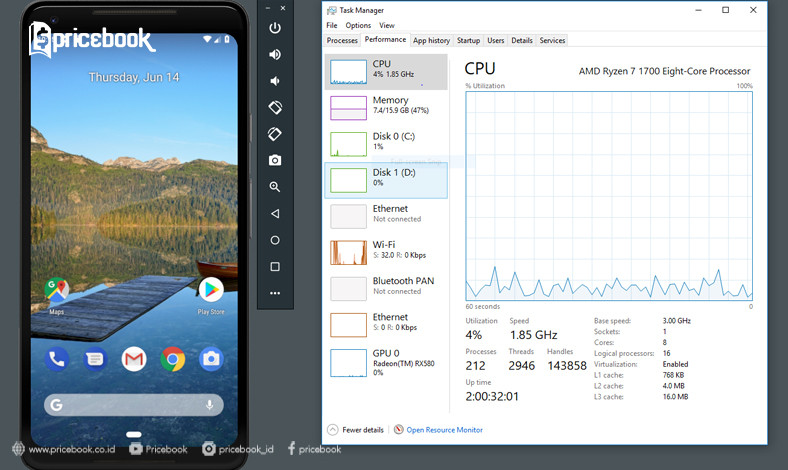Switch to App history tab
The width and height of the screenshot is (788, 470).
click(431, 40)
